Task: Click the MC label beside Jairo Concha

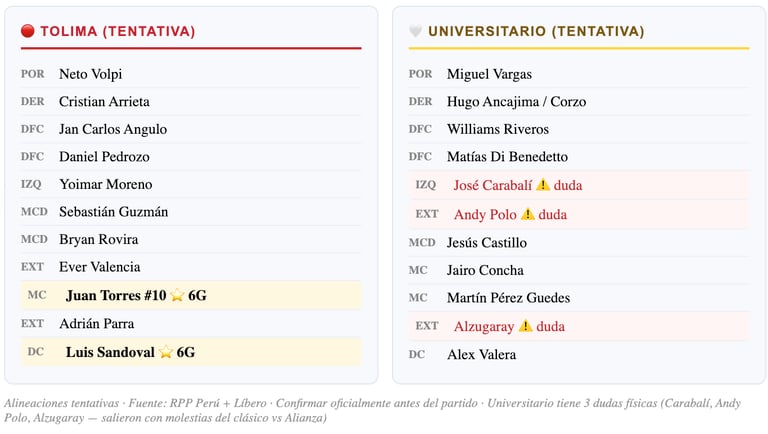Action: 418,270
